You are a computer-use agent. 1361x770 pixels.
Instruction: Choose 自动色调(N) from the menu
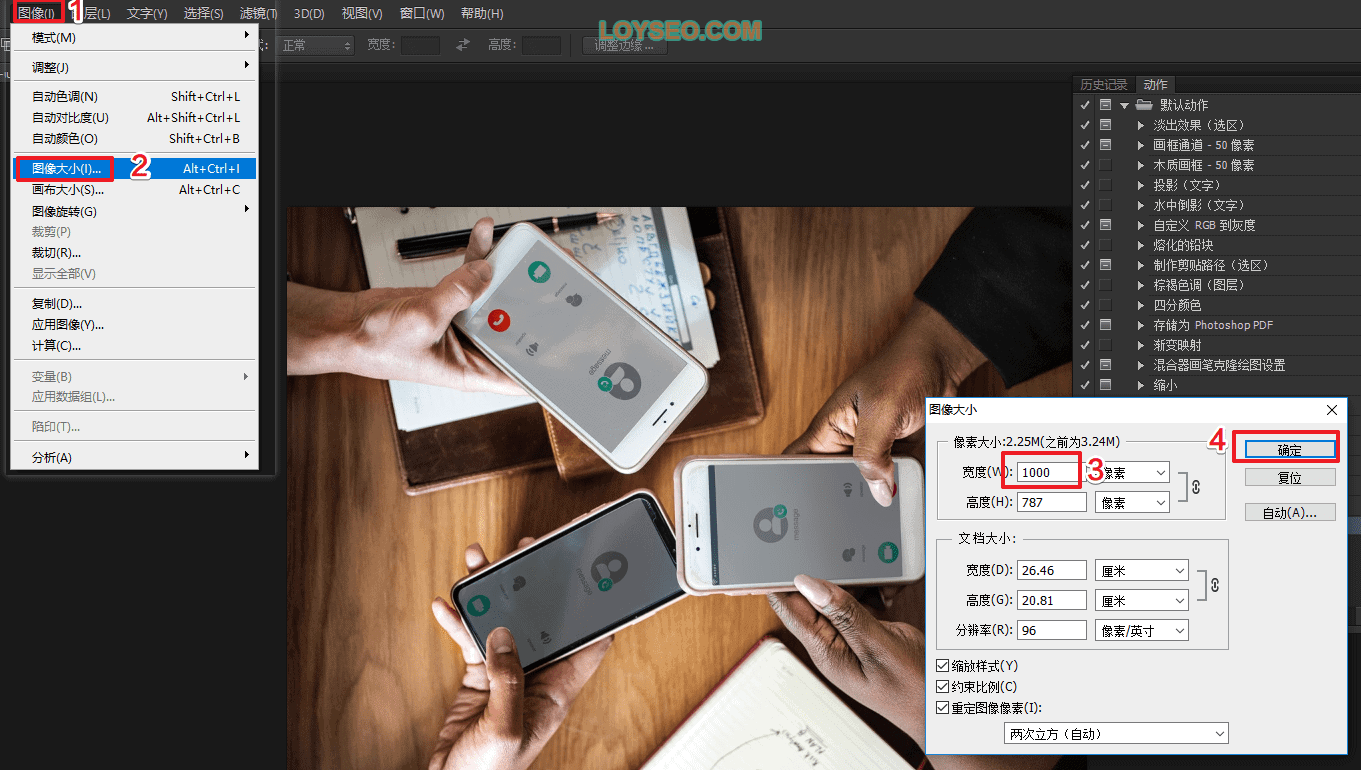[x=134, y=96]
